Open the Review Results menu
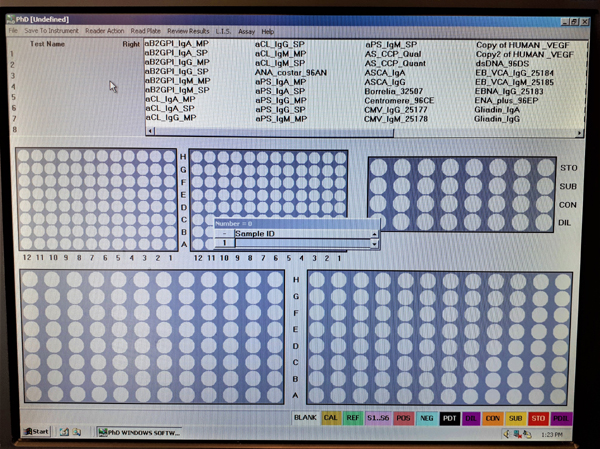Screen dimensions: 600x449 tap(189, 31)
